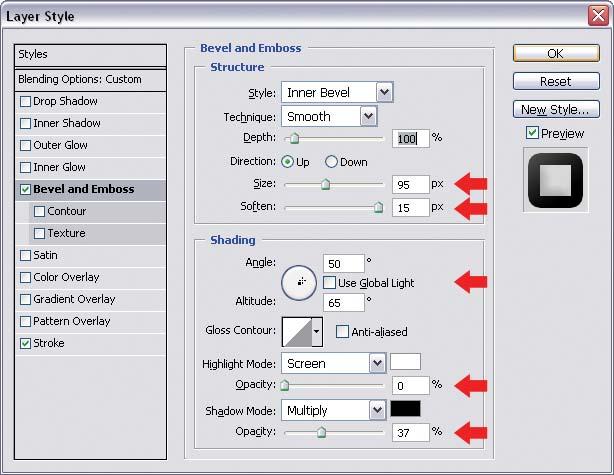Open the black Shadow color swatch
This screenshot has height=475, width=614.
pos(406,408)
